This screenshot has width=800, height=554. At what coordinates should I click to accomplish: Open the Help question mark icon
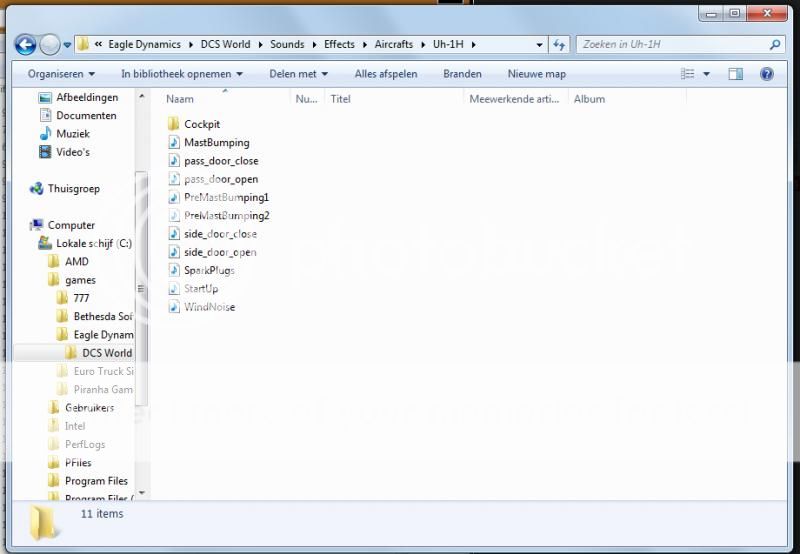pyautogui.click(x=767, y=74)
